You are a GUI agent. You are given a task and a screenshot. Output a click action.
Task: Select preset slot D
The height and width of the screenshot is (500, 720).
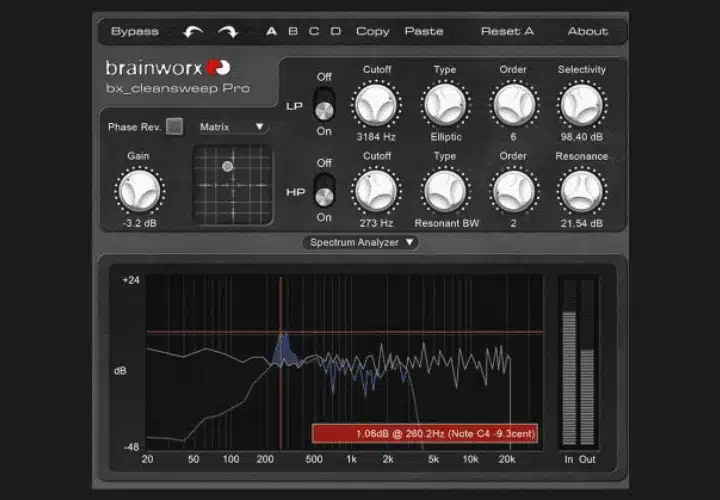pyautogui.click(x=336, y=31)
